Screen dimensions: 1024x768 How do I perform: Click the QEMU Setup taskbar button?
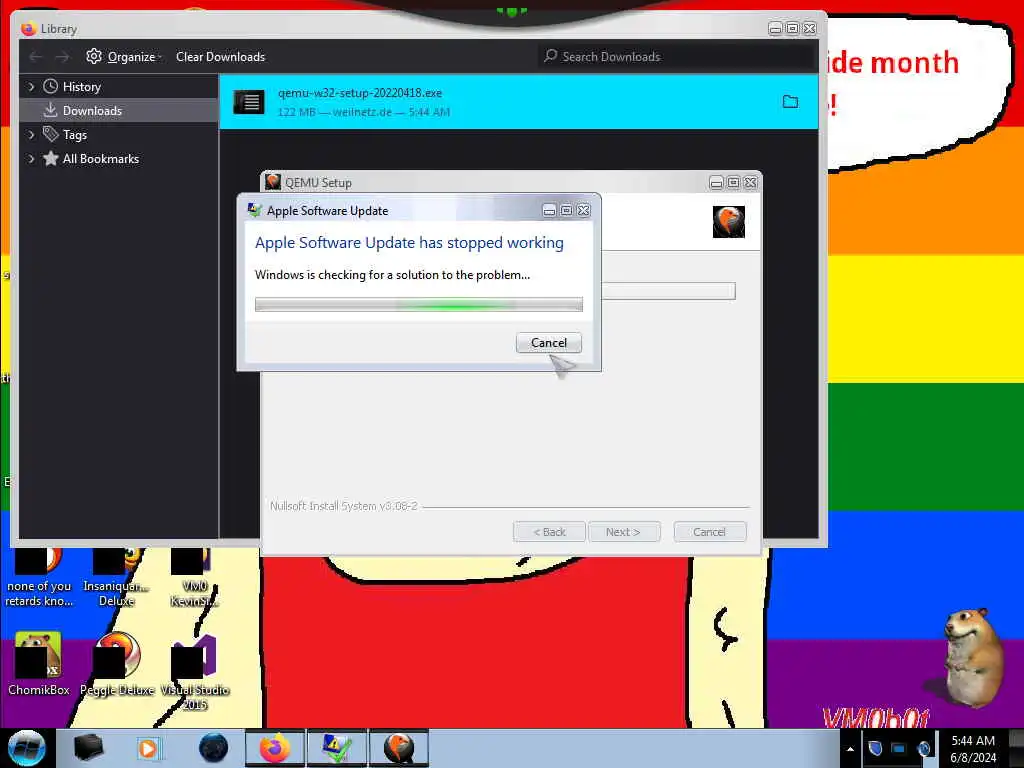(x=399, y=748)
